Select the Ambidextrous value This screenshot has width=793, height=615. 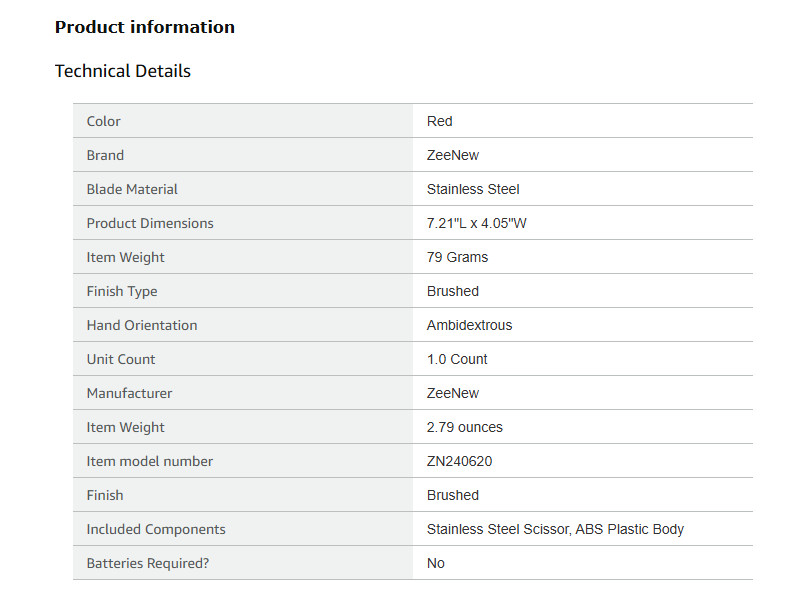[x=469, y=325]
